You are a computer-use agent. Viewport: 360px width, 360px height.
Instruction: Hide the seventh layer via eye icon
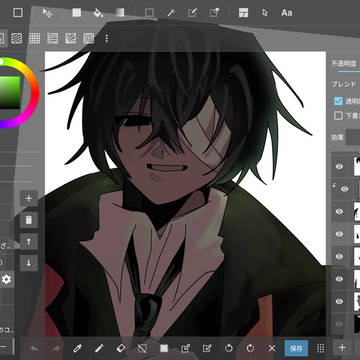(x=339, y=301)
